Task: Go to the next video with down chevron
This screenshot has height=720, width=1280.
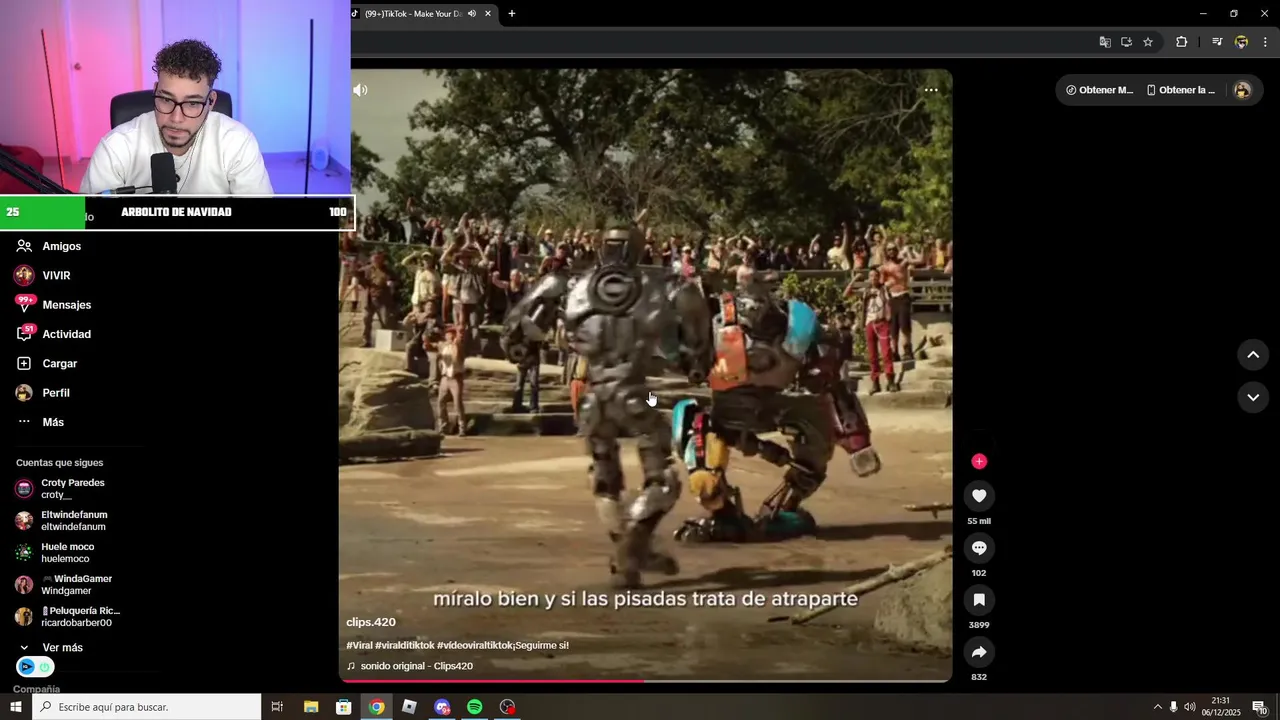Action: coord(1253,397)
